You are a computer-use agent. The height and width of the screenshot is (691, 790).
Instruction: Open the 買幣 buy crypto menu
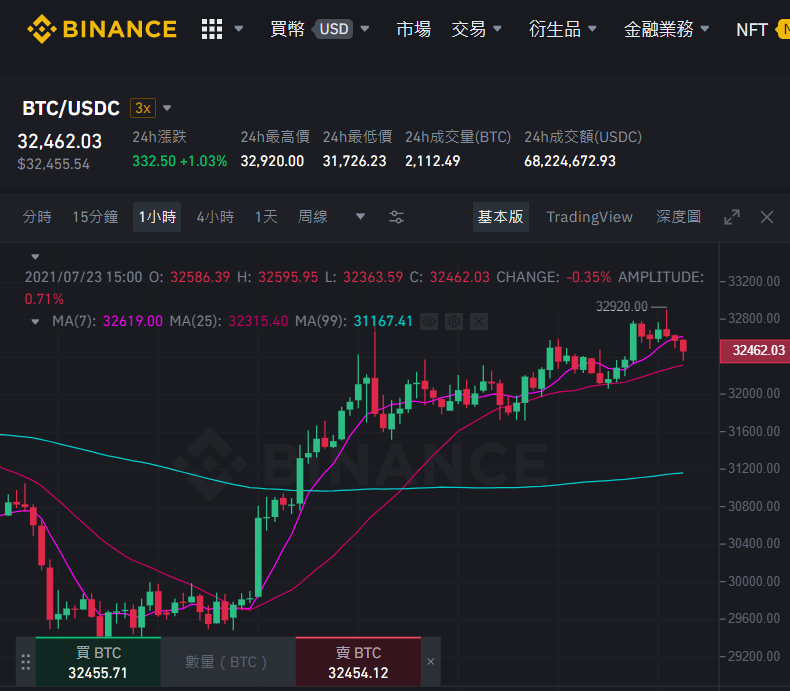287,29
